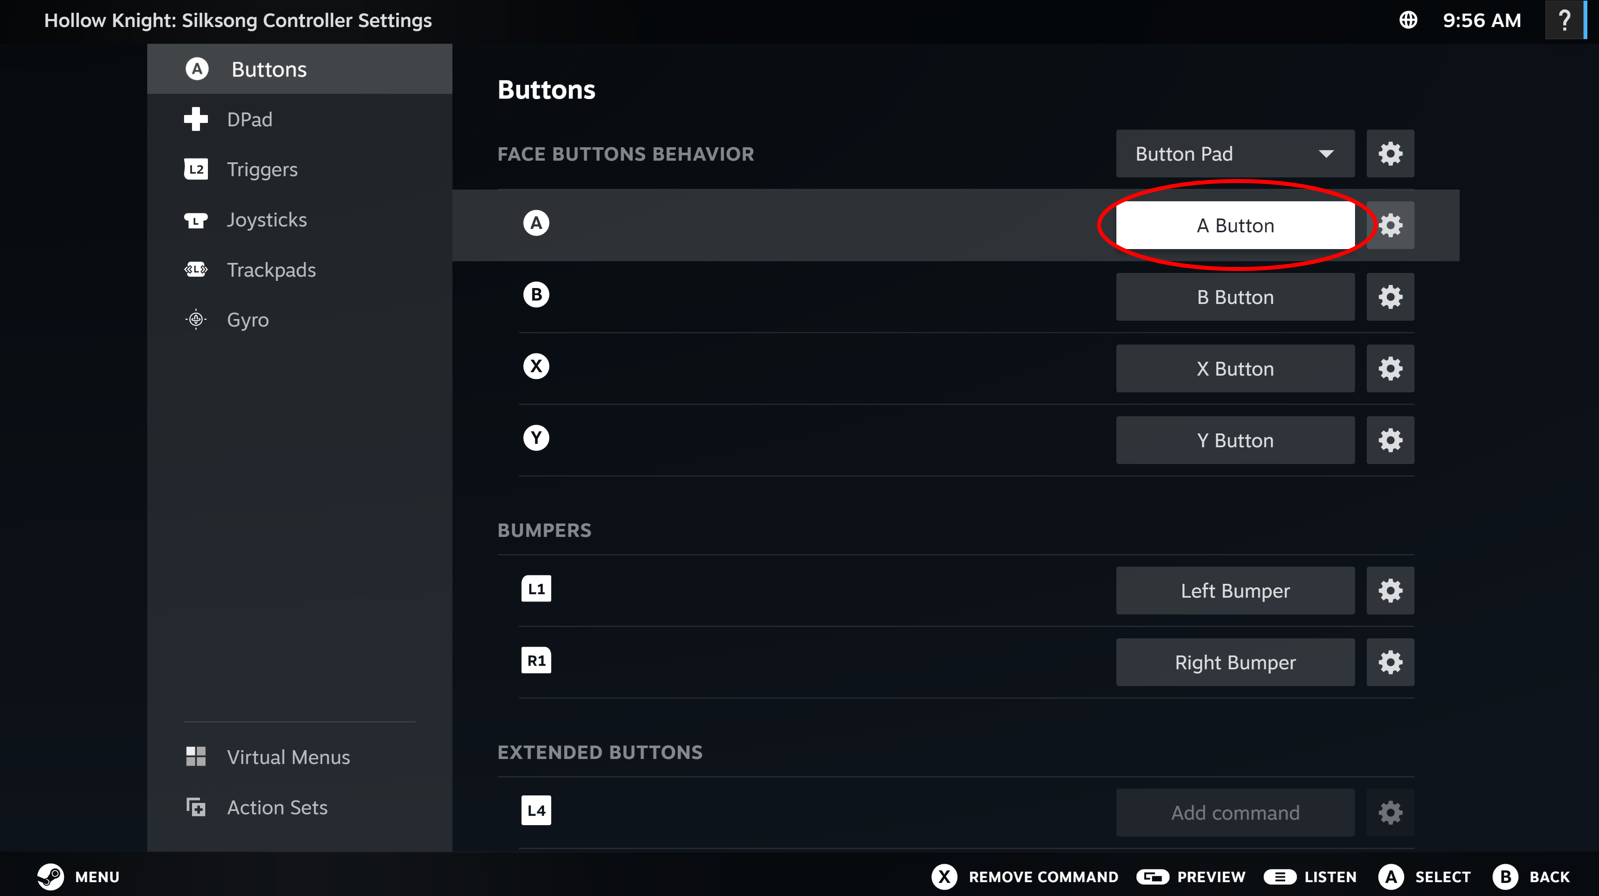
Task: Click Add command for L4
Action: click(x=1235, y=813)
